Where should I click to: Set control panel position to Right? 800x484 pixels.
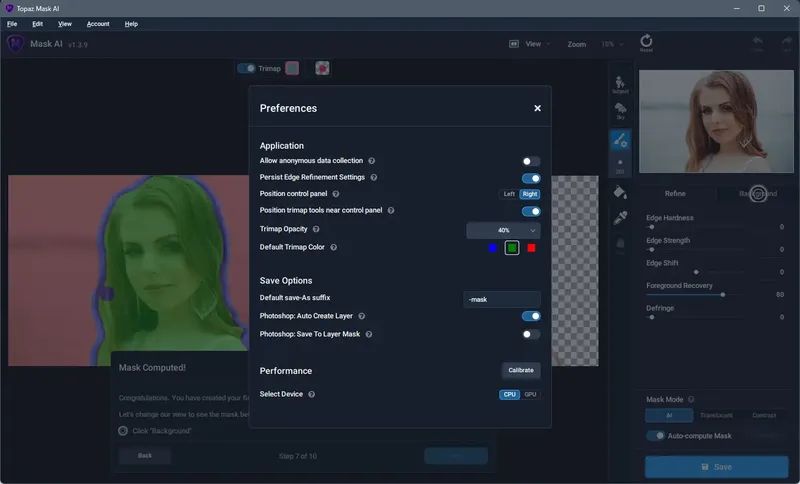[530, 194]
